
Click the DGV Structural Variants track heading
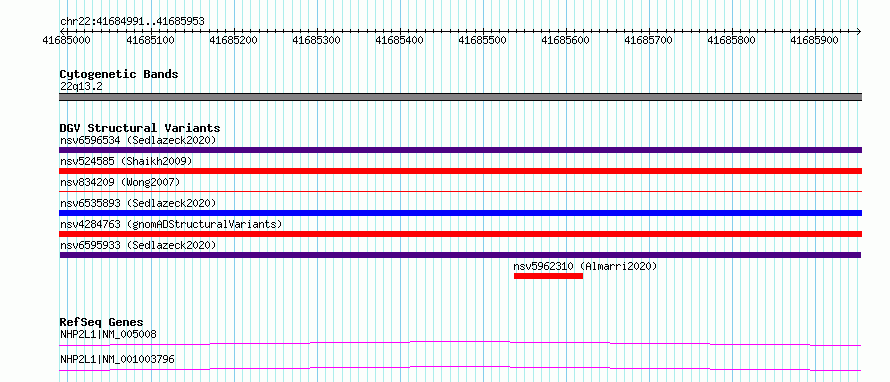[x=140, y=128]
